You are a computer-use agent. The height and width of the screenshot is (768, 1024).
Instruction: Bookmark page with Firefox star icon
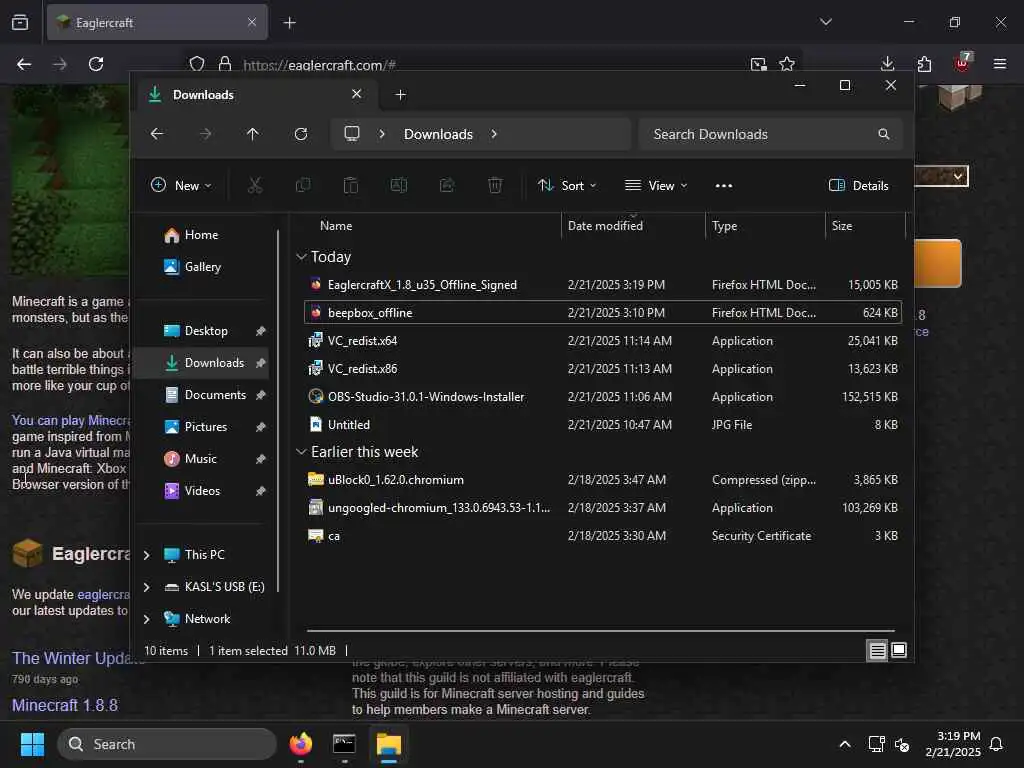pyautogui.click(x=787, y=64)
